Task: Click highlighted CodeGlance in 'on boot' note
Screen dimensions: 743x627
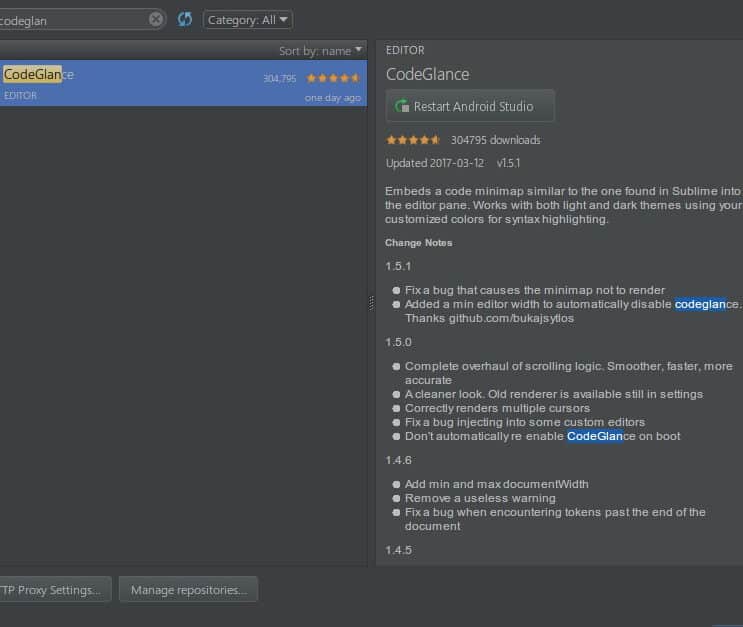Action: point(595,436)
